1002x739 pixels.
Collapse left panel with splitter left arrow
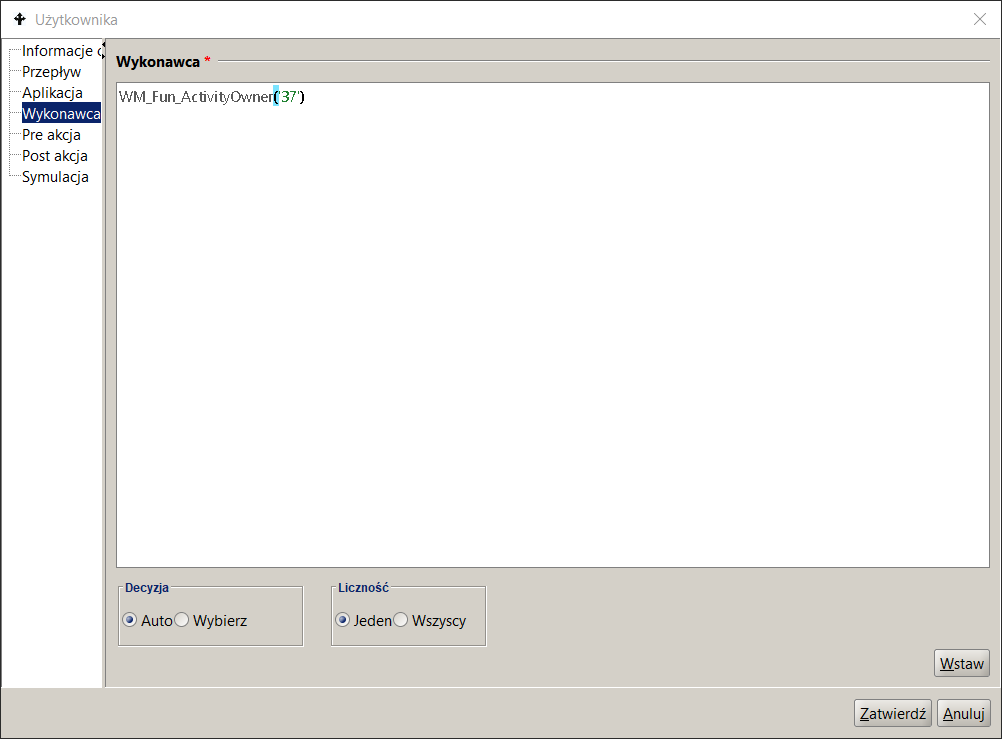pos(105,44)
